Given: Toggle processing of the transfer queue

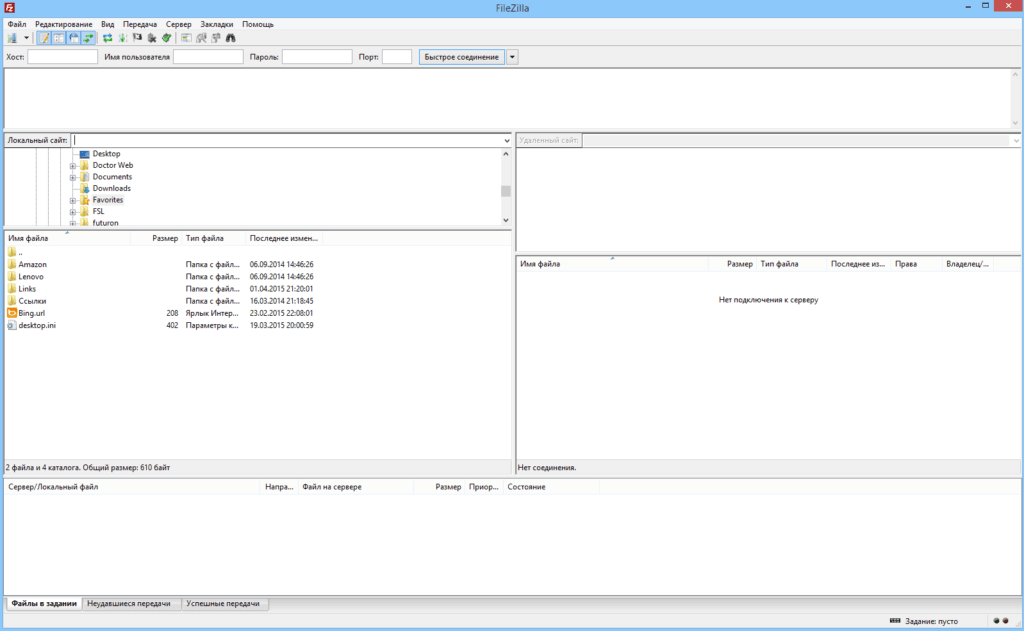Looking at the screenshot, I should [122, 39].
